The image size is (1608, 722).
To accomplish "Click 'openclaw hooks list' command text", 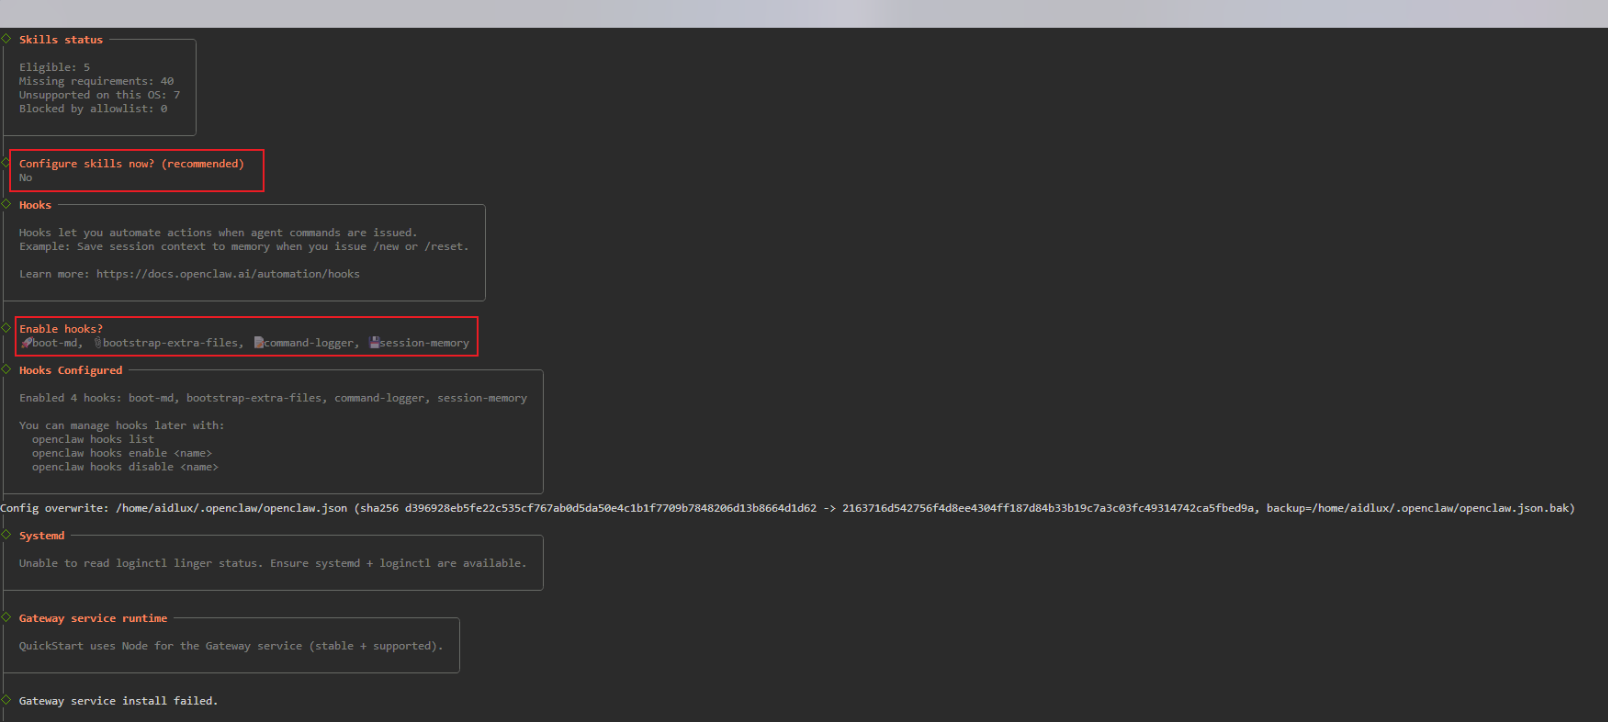I will [x=93, y=439].
